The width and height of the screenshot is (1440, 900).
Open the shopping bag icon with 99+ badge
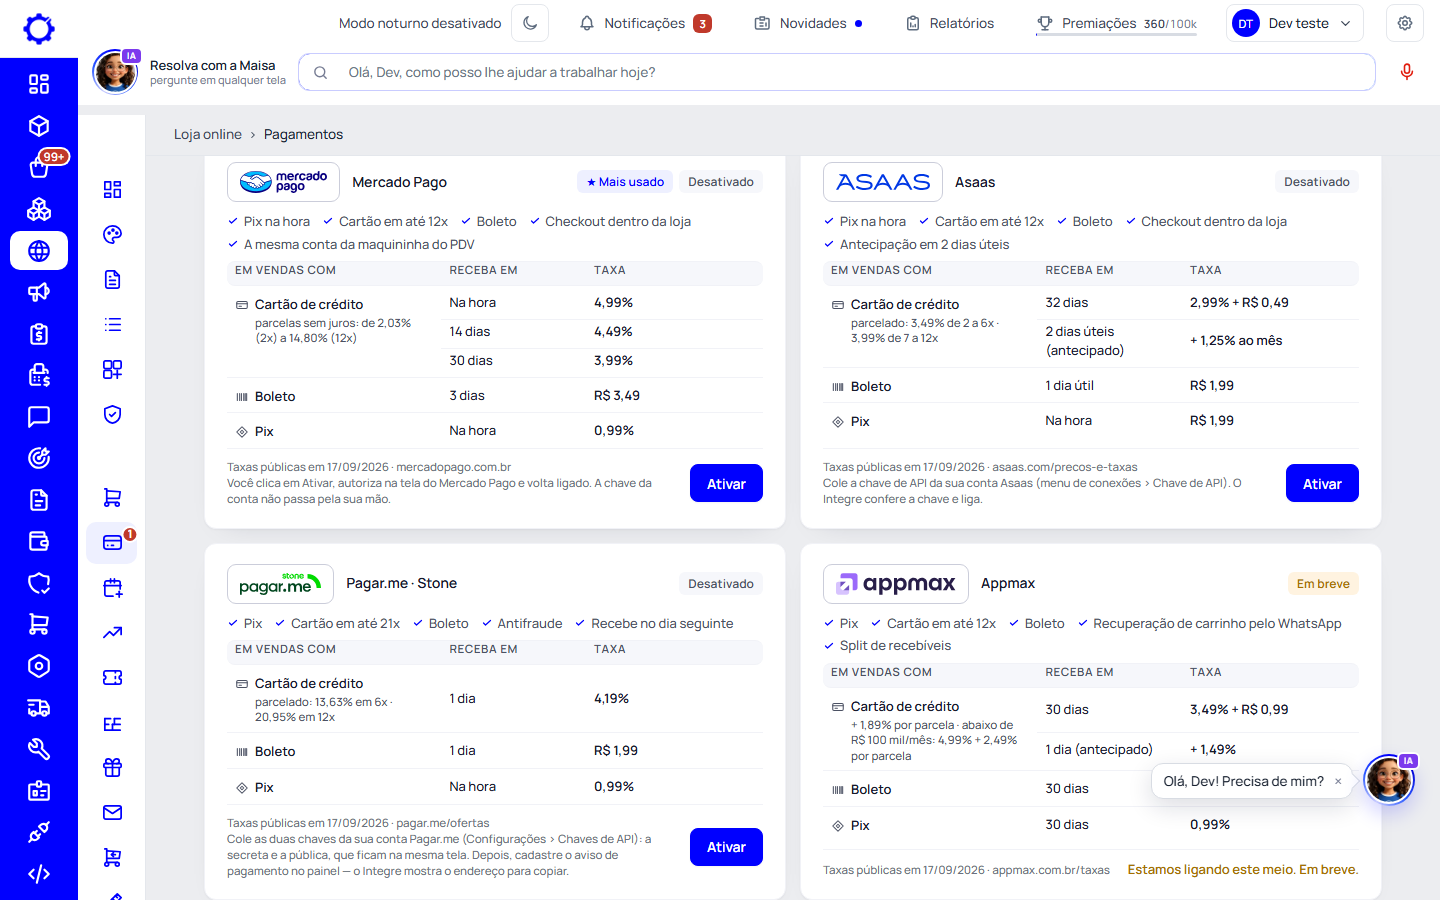pyautogui.click(x=39, y=167)
